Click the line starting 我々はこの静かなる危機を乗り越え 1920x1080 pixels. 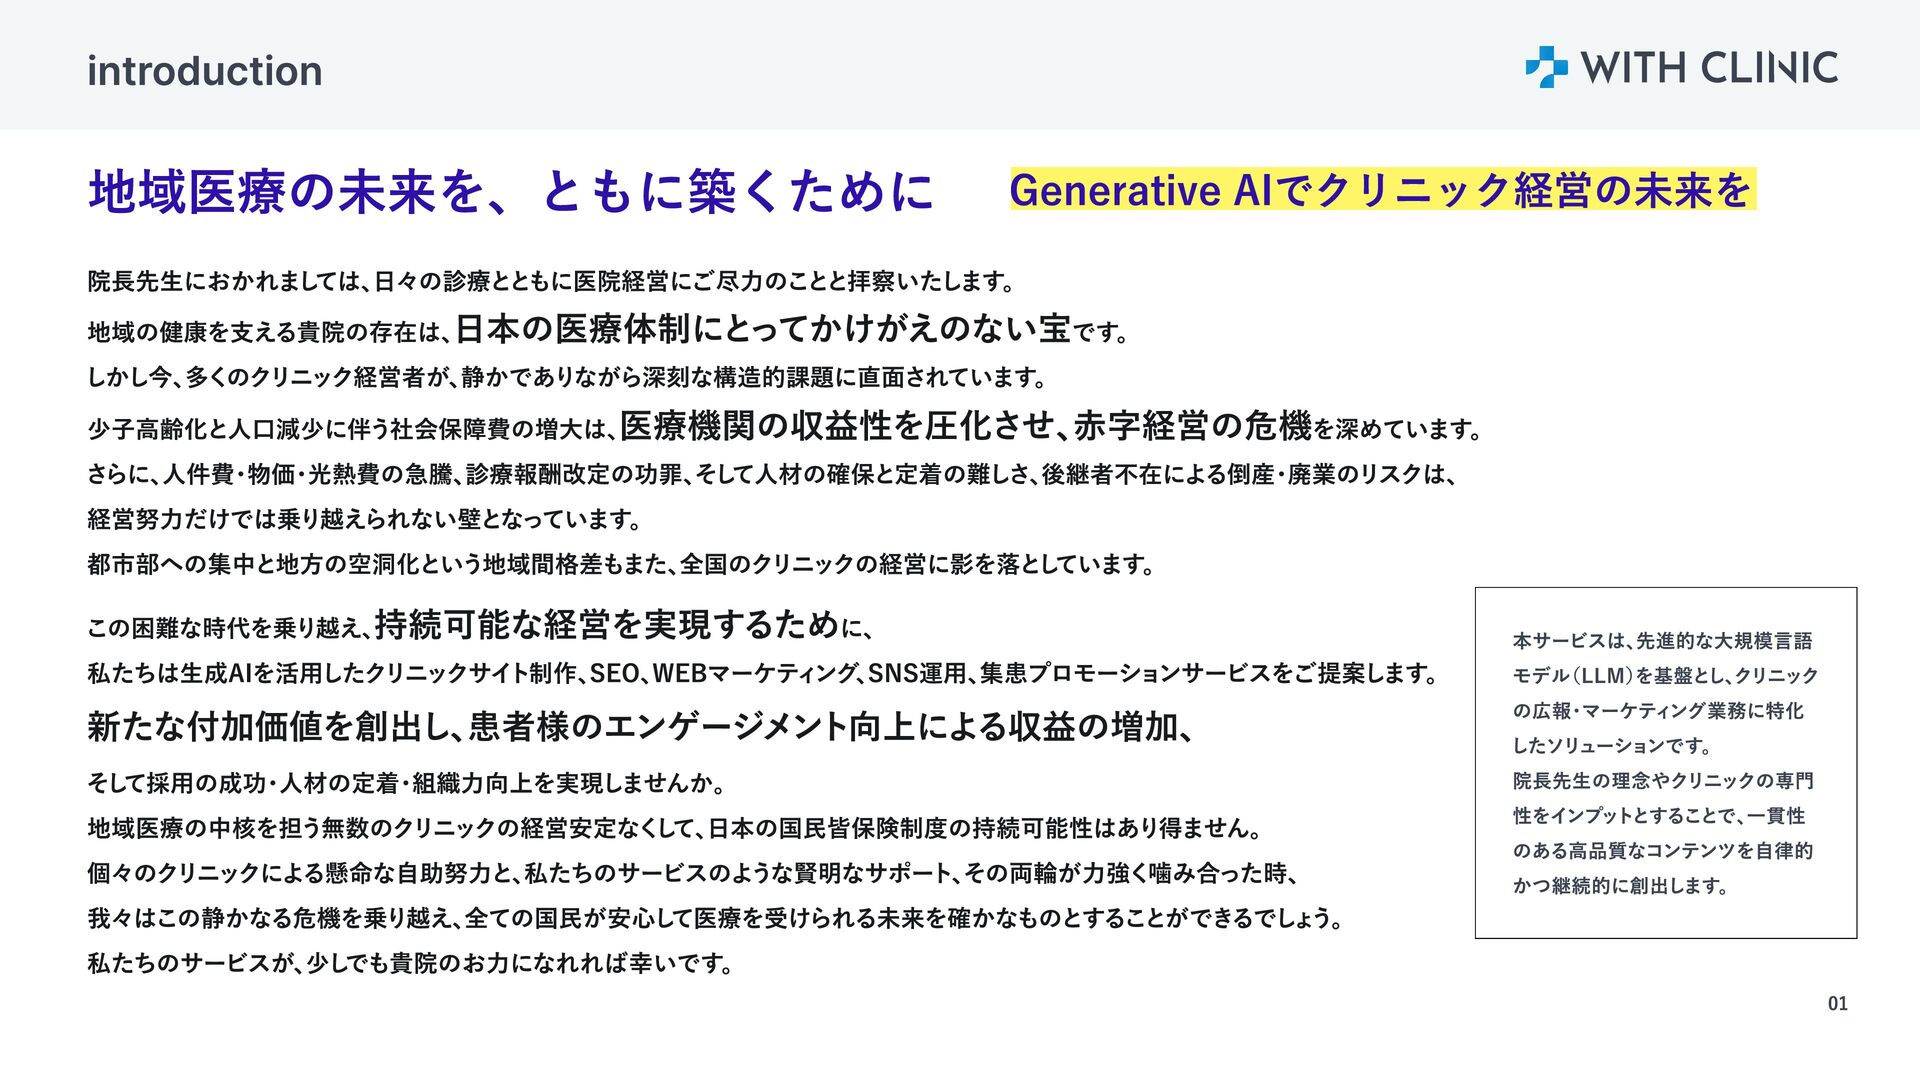tap(716, 918)
